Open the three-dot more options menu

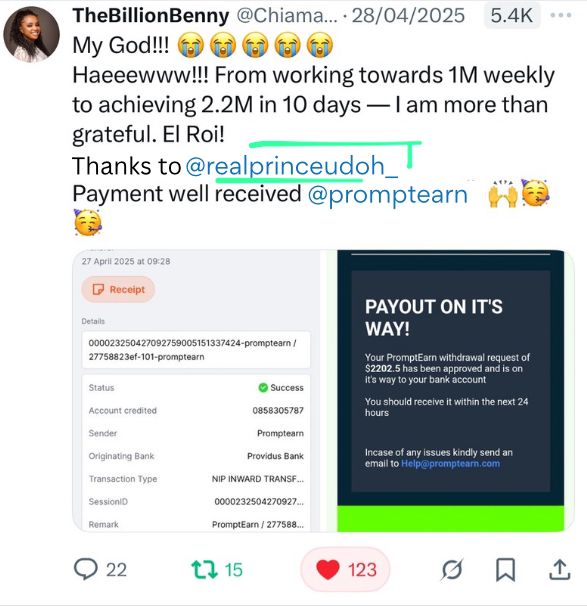561,15
